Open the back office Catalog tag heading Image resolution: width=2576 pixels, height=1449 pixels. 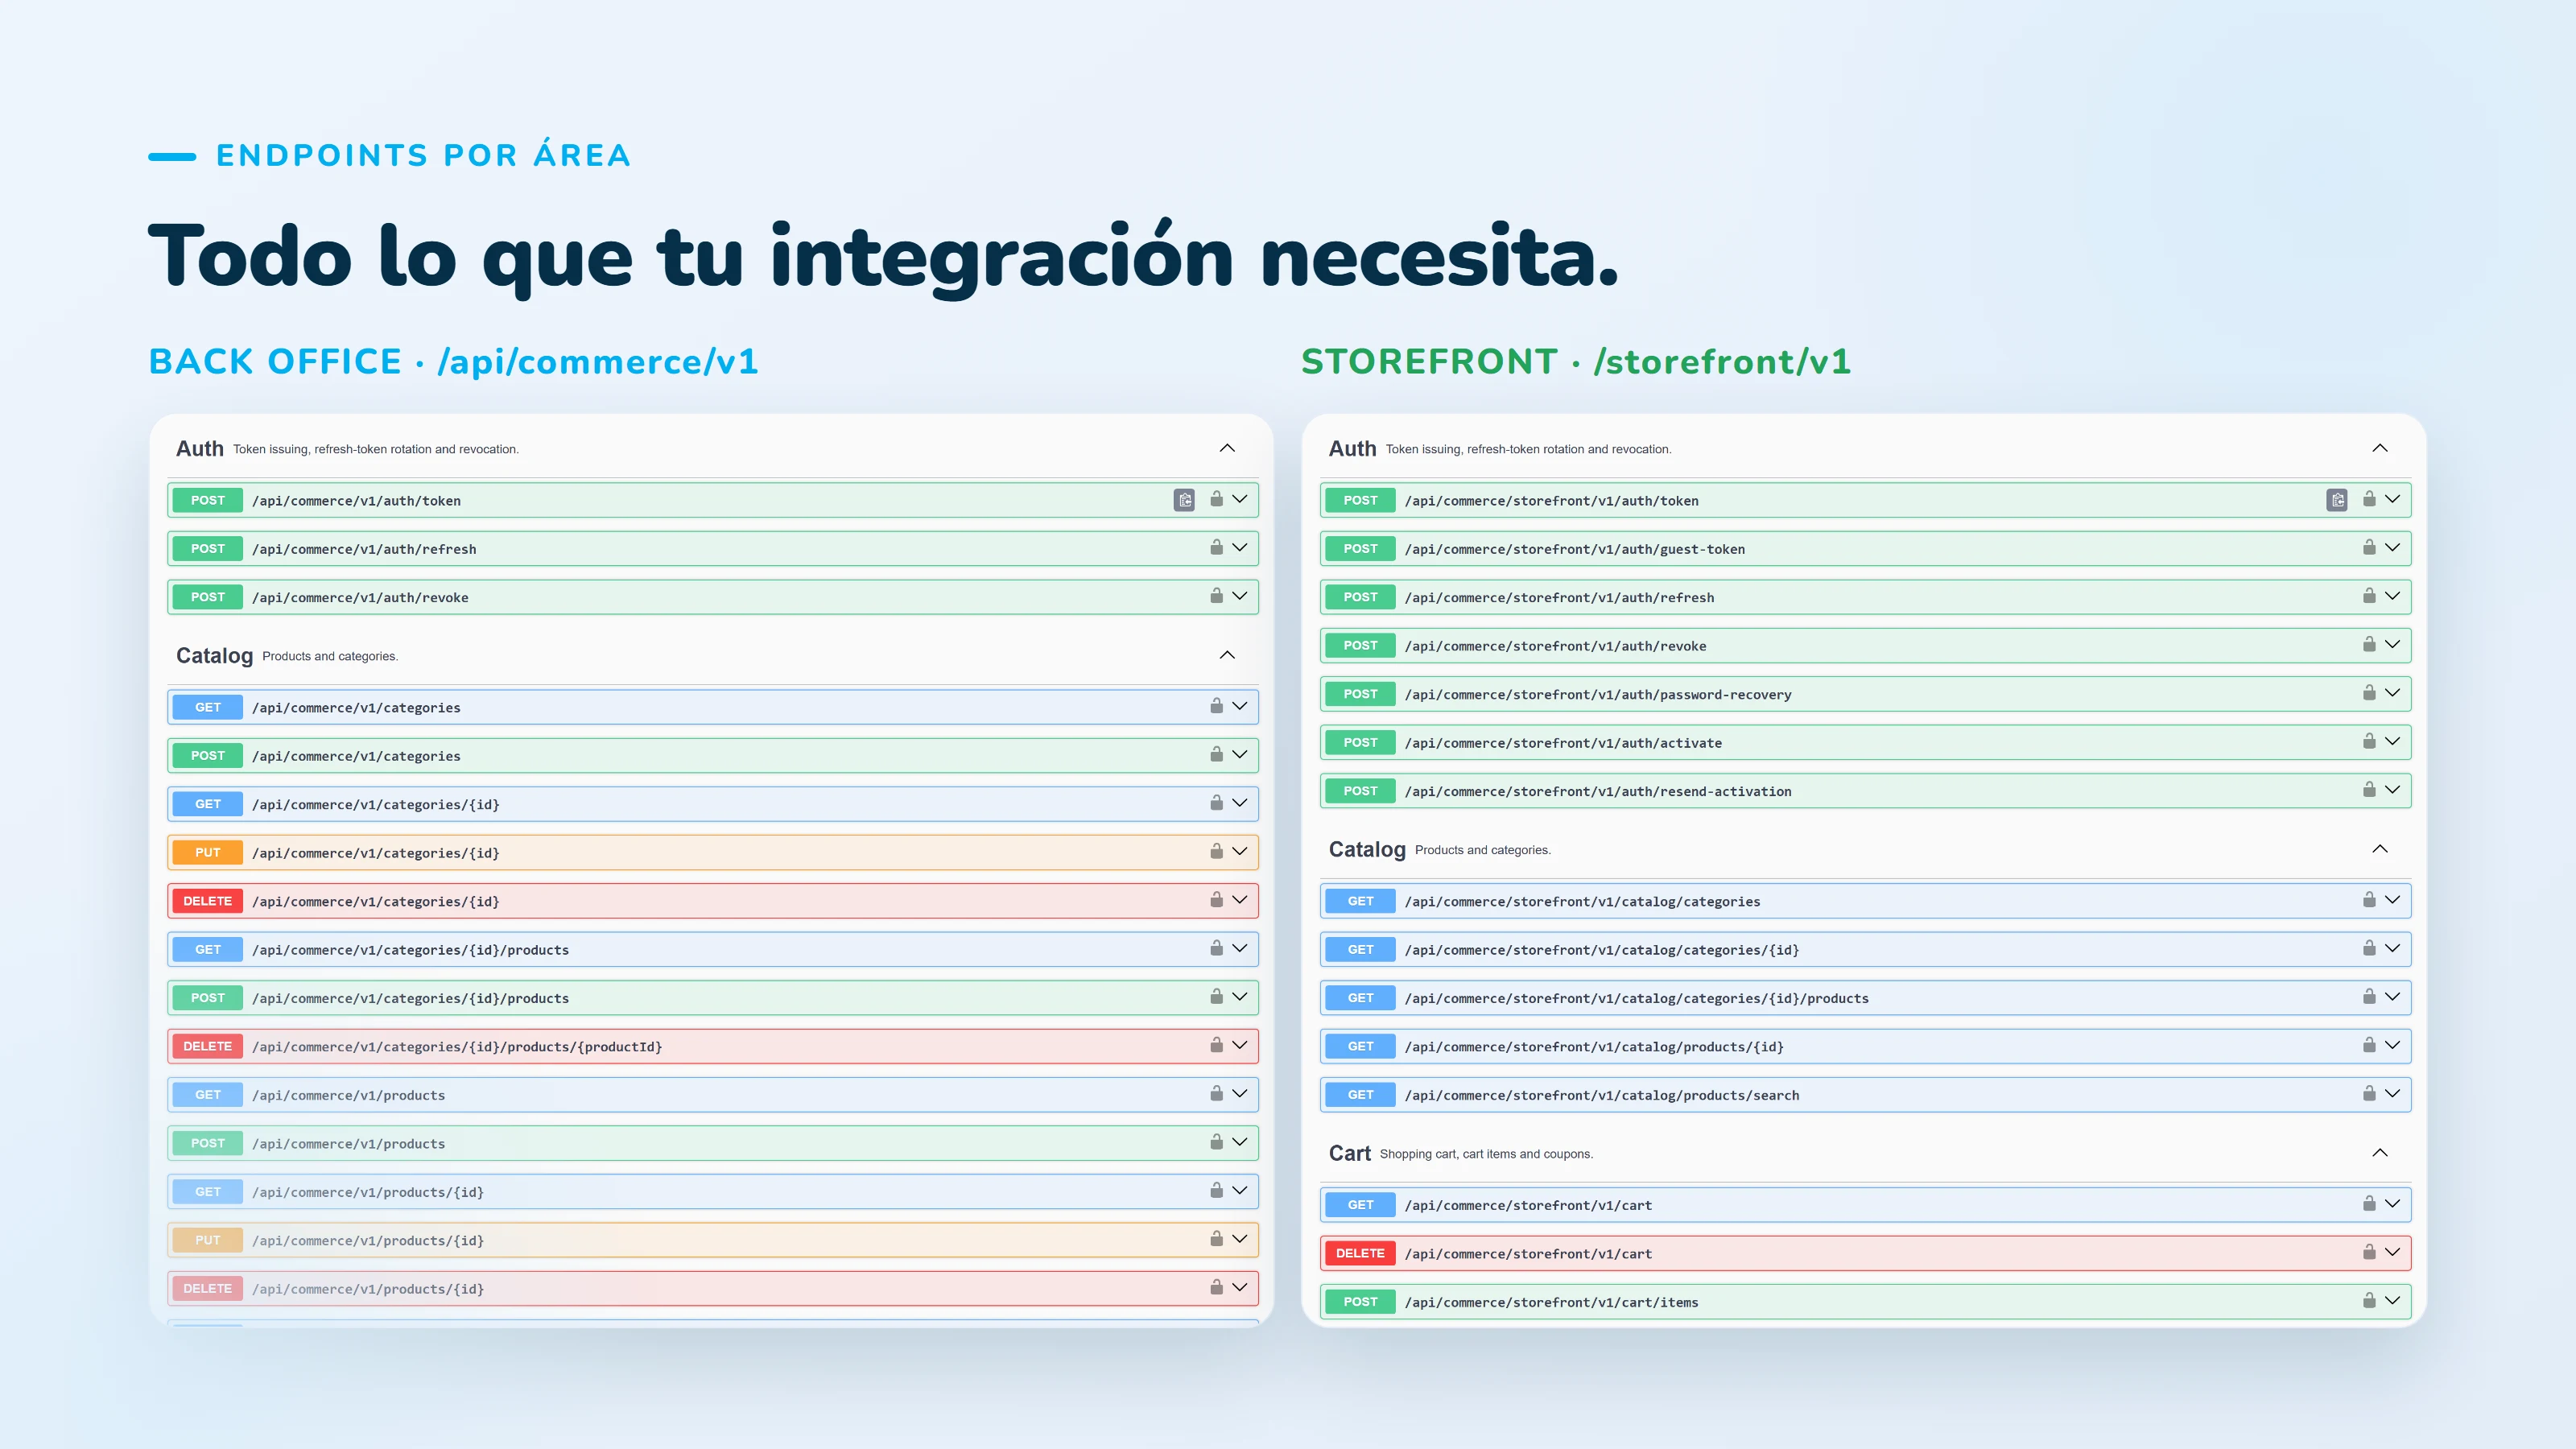click(x=214, y=656)
